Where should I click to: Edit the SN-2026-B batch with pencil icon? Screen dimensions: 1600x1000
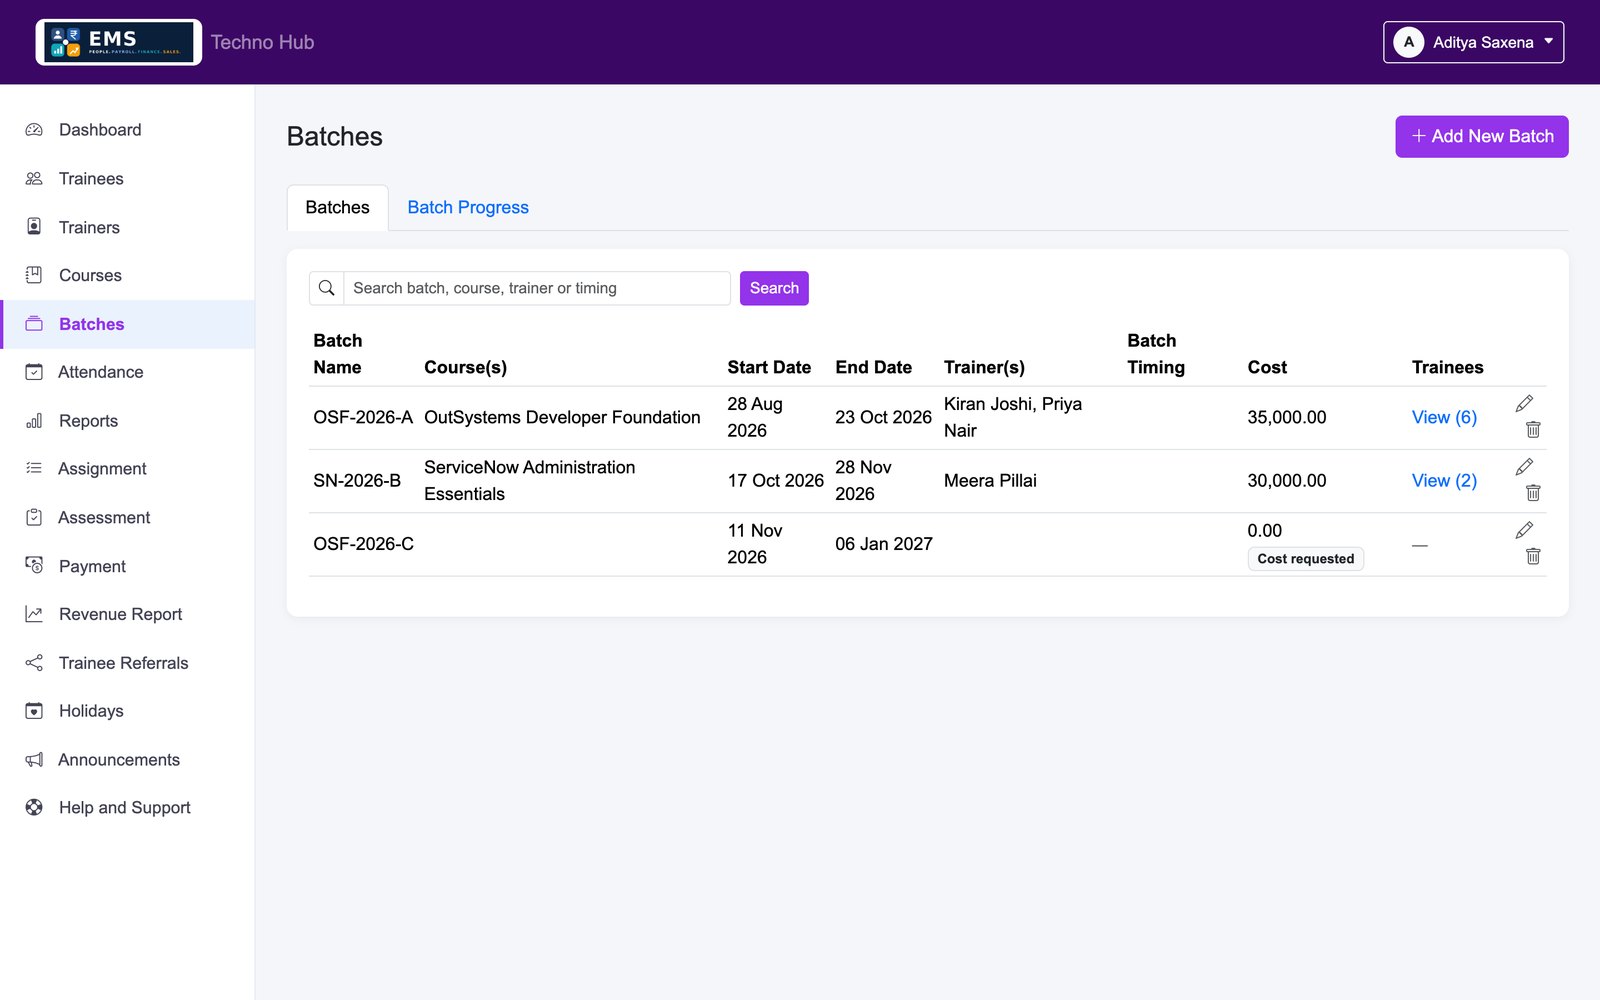pyautogui.click(x=1524, y=466)
